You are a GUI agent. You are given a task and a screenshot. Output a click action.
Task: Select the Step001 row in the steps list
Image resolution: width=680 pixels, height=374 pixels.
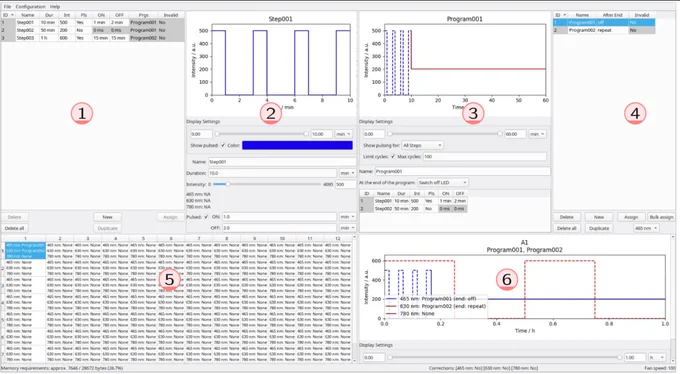point(92,22)
